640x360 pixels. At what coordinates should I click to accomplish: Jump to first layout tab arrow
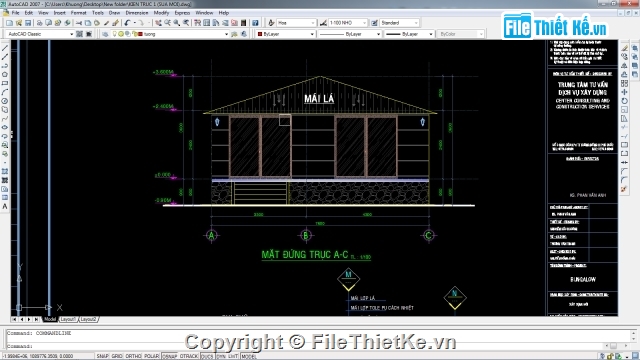coord(15,319)
